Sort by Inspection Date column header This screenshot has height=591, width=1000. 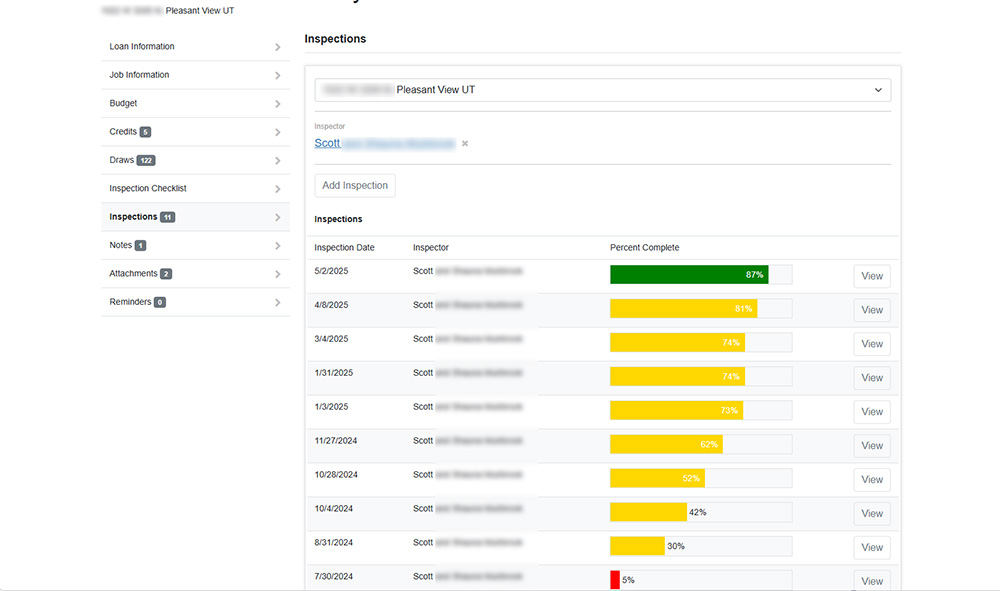tap(344, 248)
